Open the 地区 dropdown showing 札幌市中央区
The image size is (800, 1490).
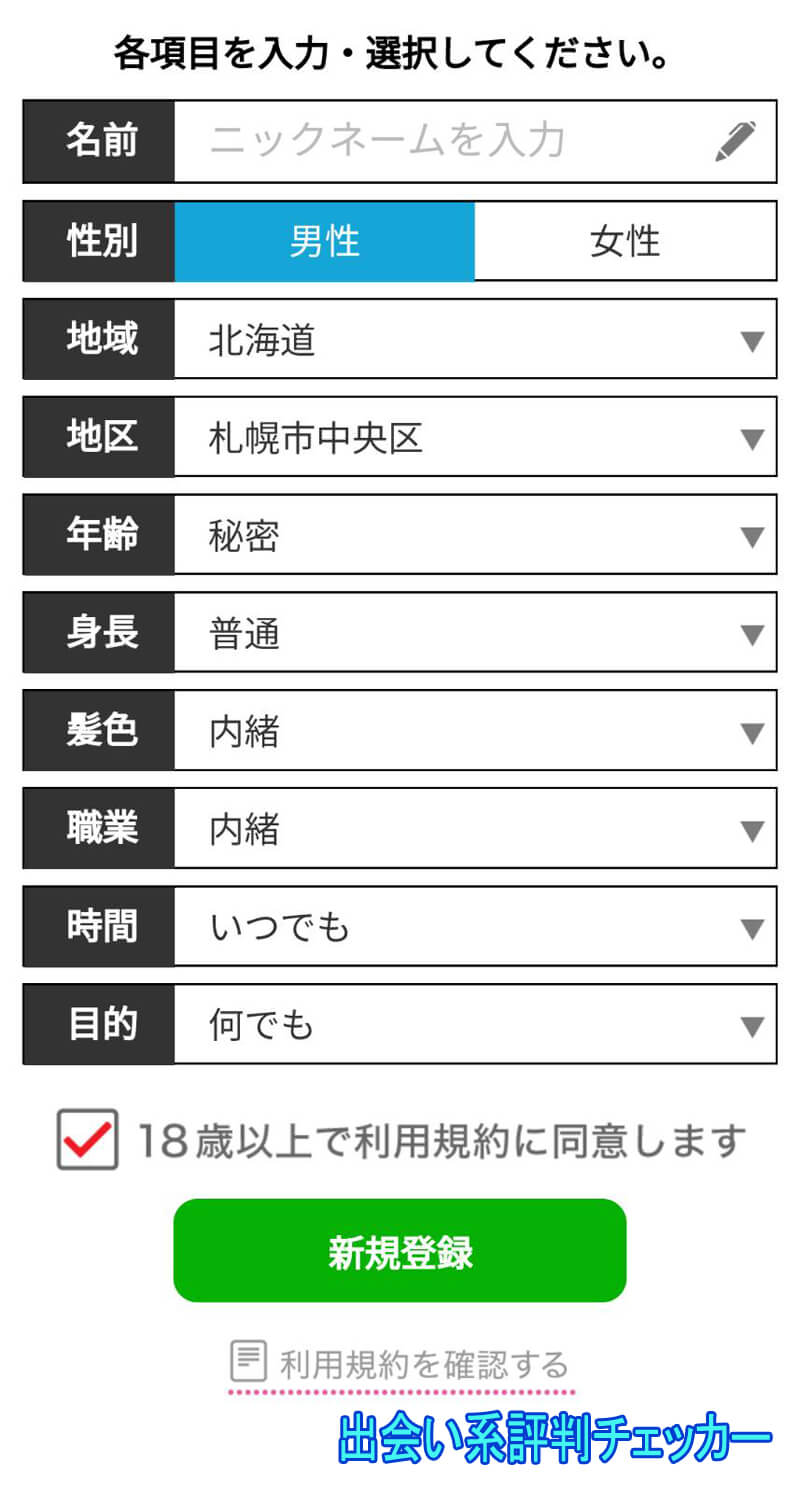pyautogui.click(x=475, y=438)
